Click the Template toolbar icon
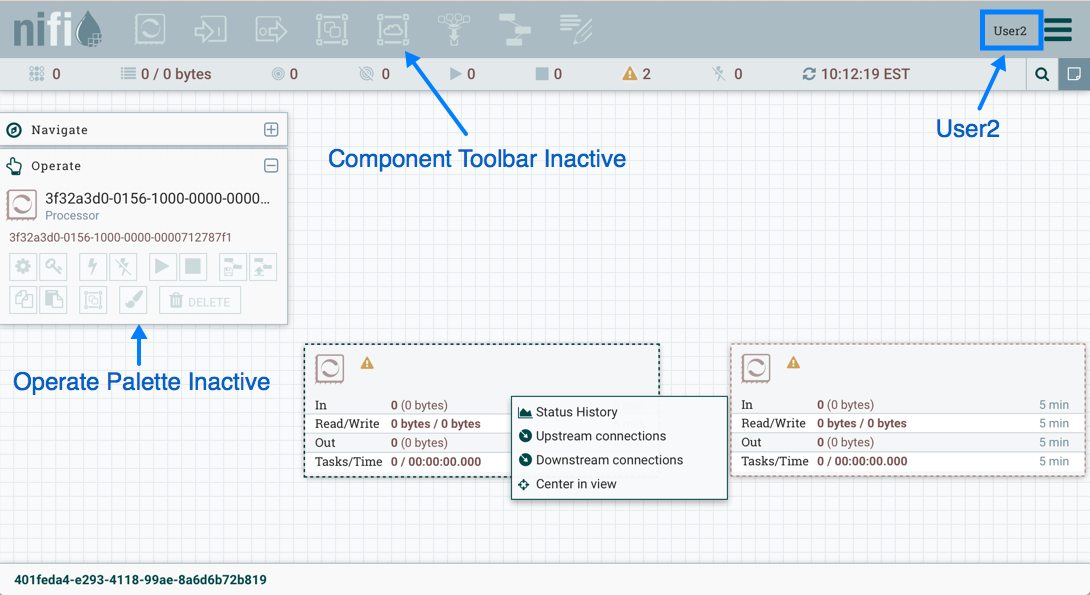Image resolution: width=1090 pixels, height=595 pixels. tap(515, 29)
